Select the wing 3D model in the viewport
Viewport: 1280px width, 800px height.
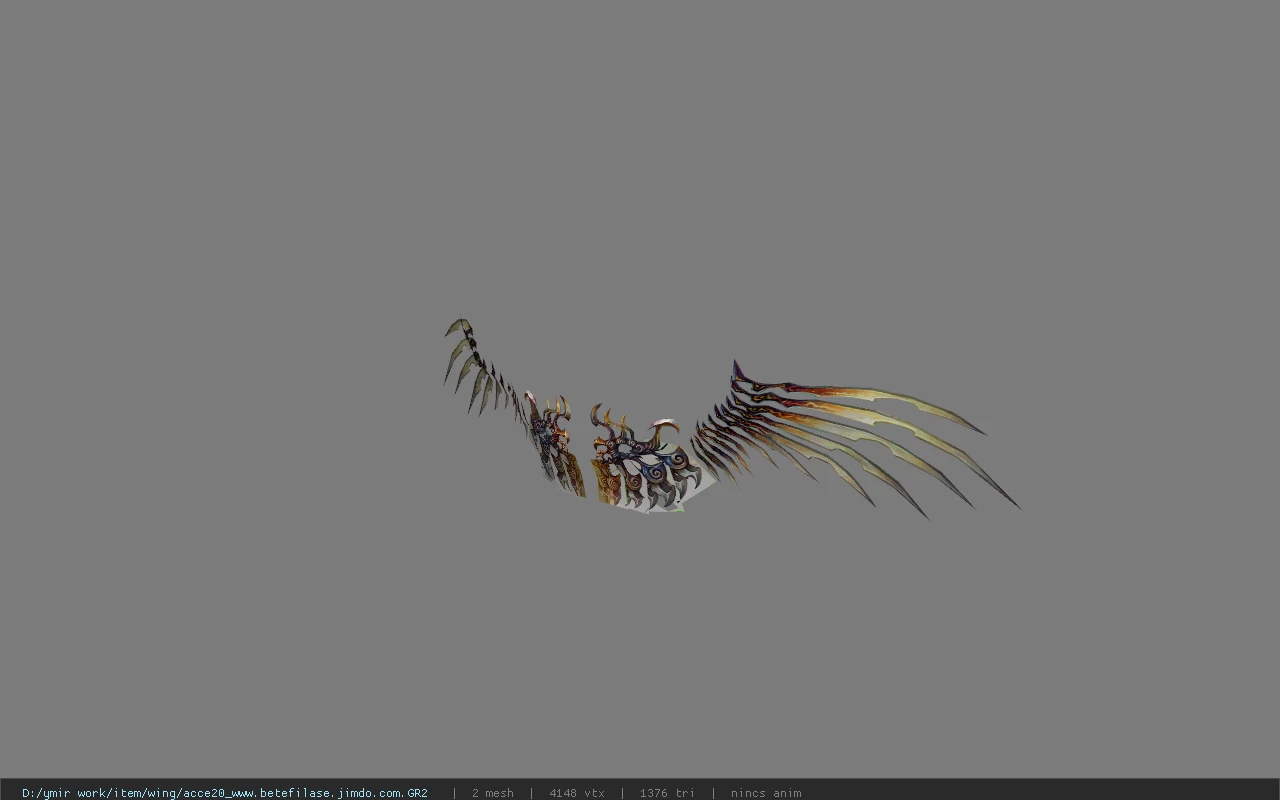tap(731, 420)
